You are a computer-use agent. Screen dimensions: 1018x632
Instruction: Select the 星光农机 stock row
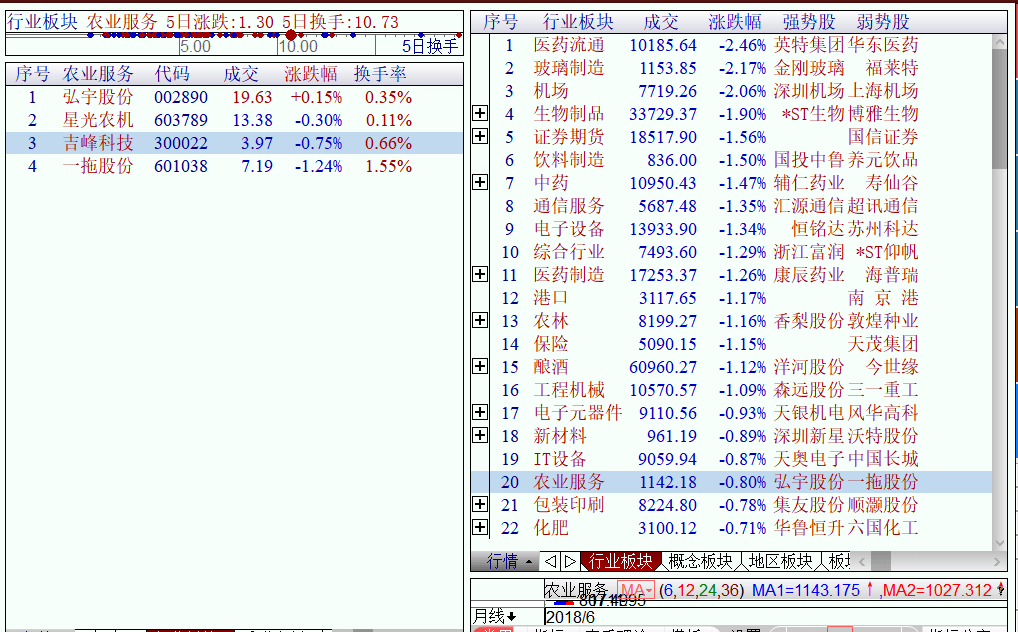click(234, 120)
